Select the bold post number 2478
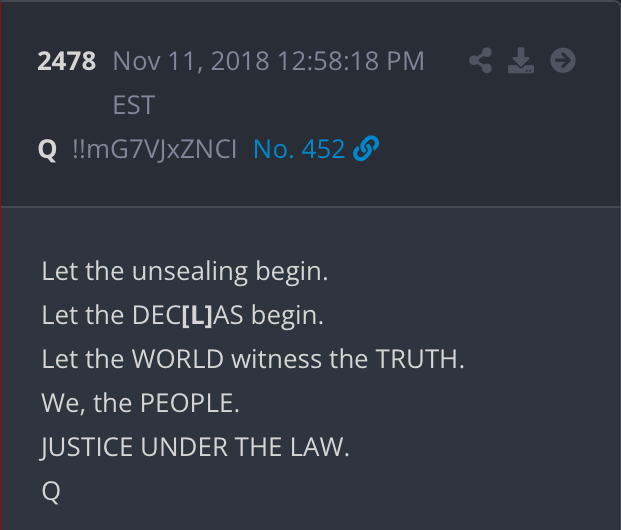Viewport: 621px width, 530px height. pyautogui.click(x=67, y=61)
